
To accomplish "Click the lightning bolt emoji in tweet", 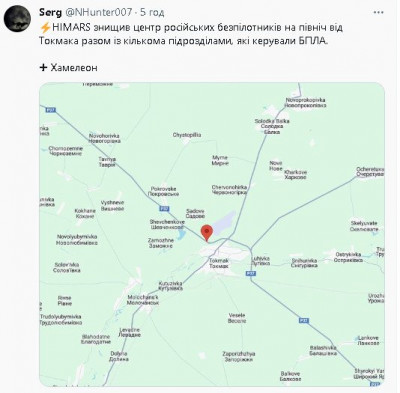I will (x=45, y=27).
